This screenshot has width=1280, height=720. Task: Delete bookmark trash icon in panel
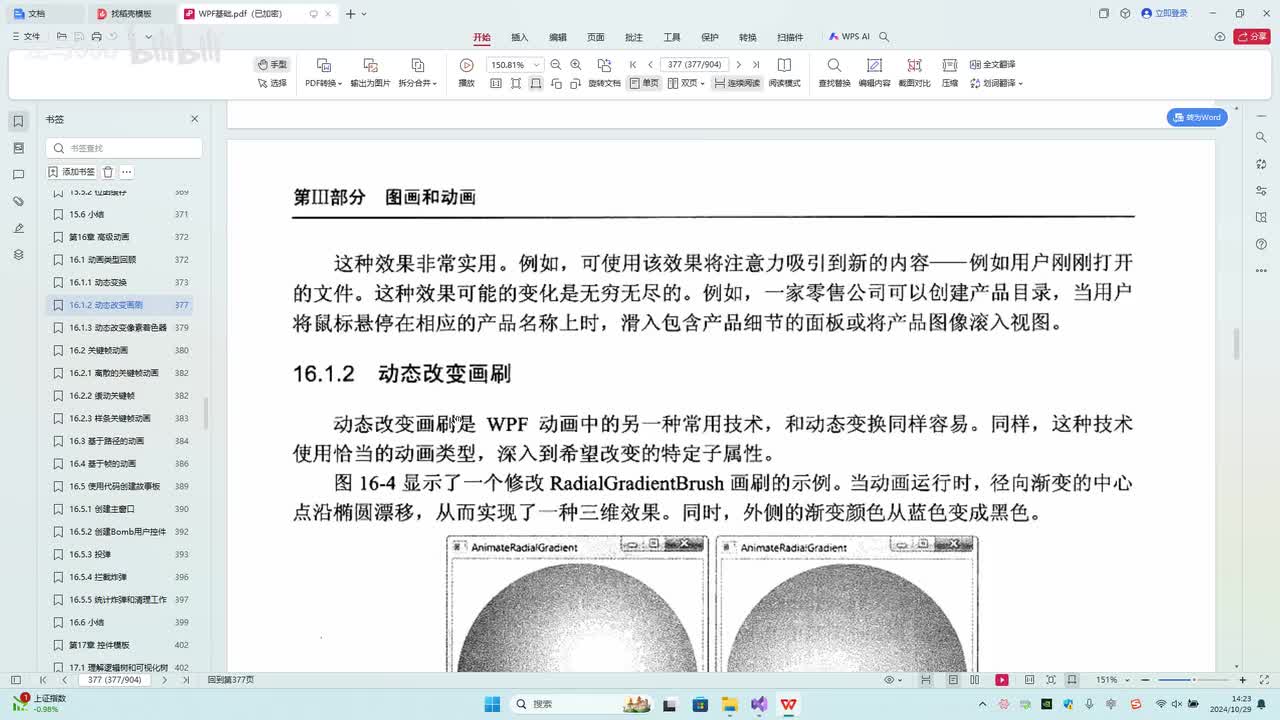coord(108,172)
